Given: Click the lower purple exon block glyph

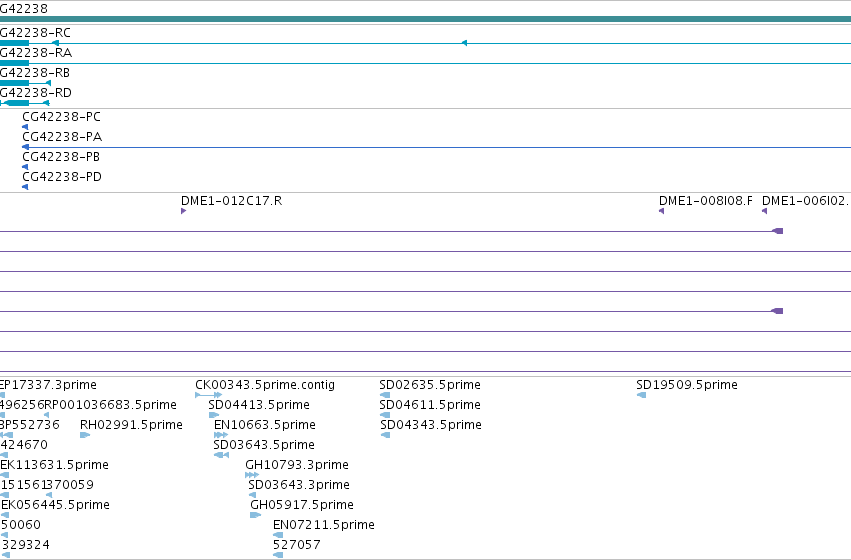Looking at the screenshot, I should point(778,311).
